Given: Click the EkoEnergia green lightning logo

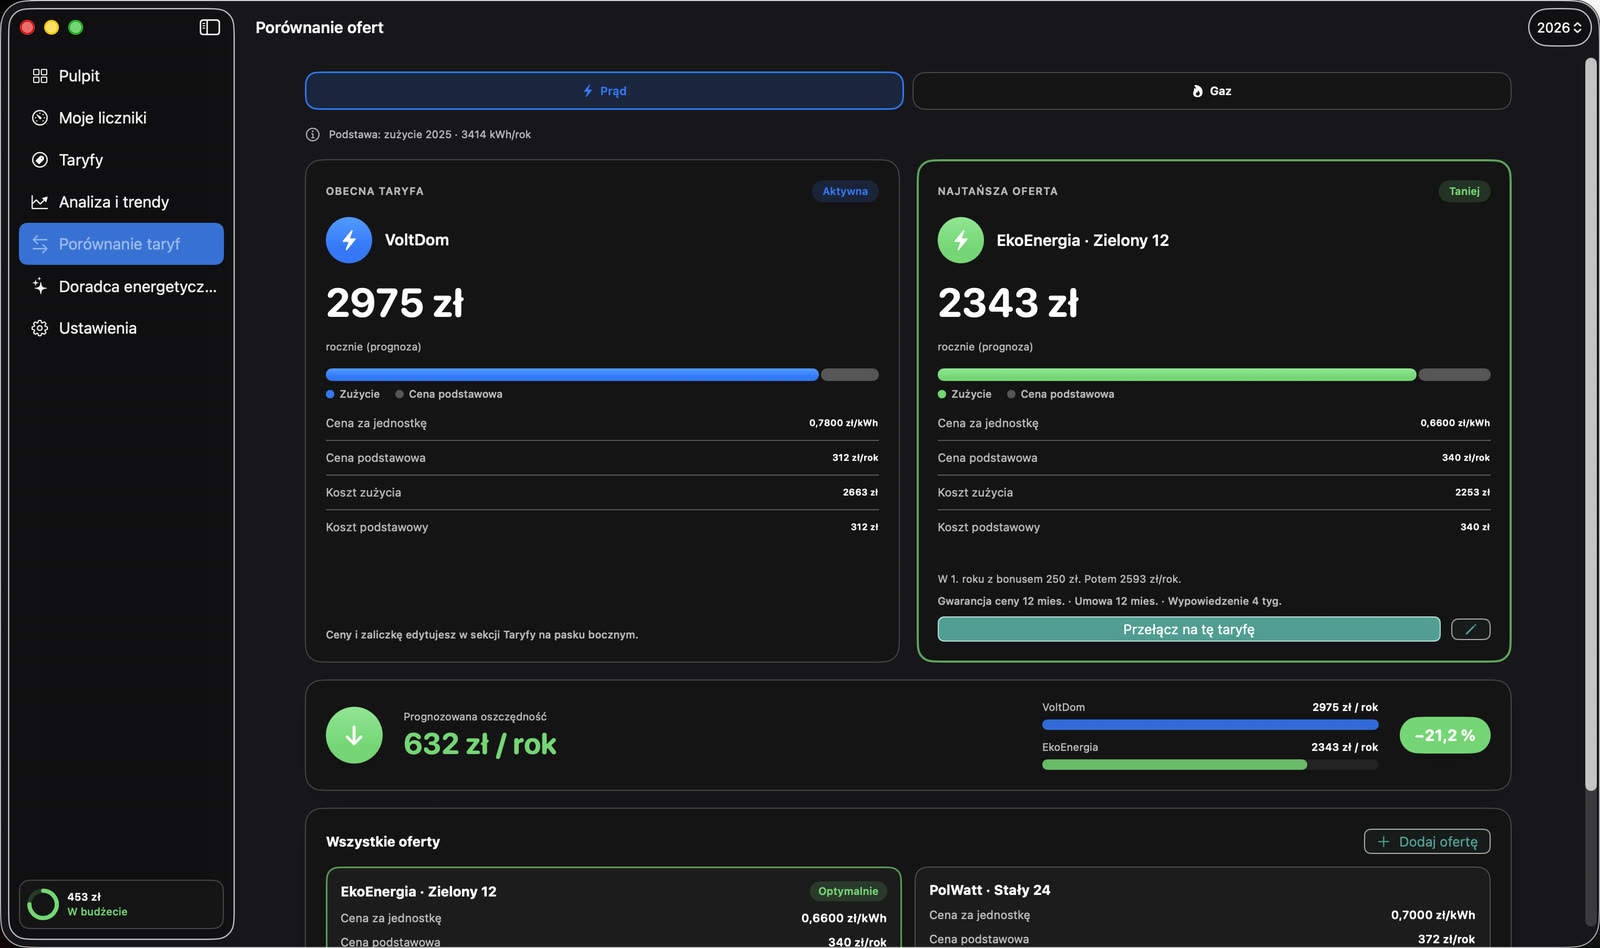Looking at the screenshot, I should pyautogui.click(x=961, y=240).
